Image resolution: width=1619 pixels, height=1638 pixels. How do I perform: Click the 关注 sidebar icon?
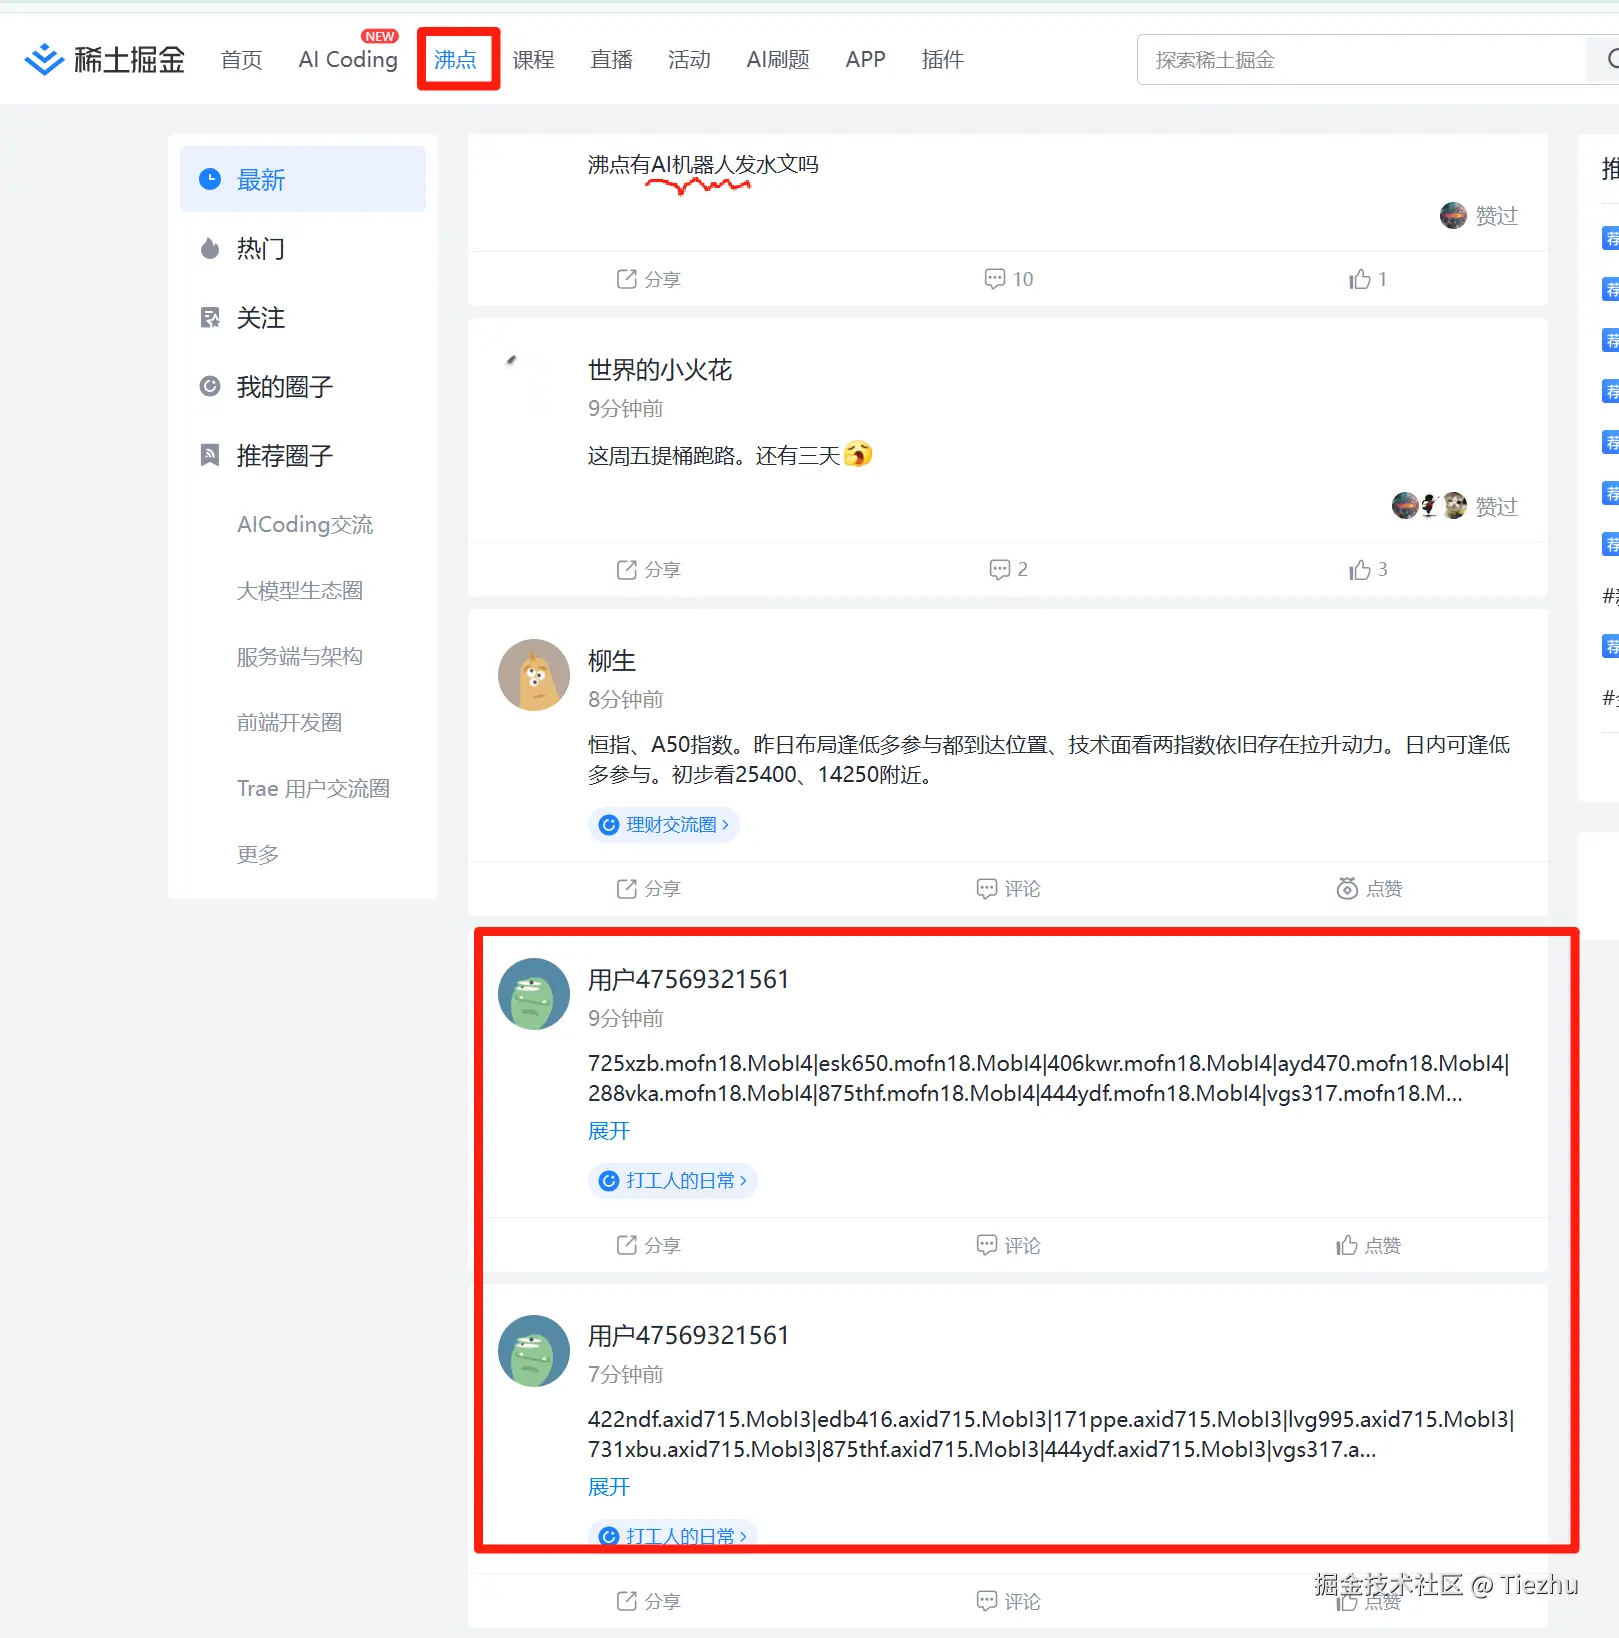click(x=210, y=317)
